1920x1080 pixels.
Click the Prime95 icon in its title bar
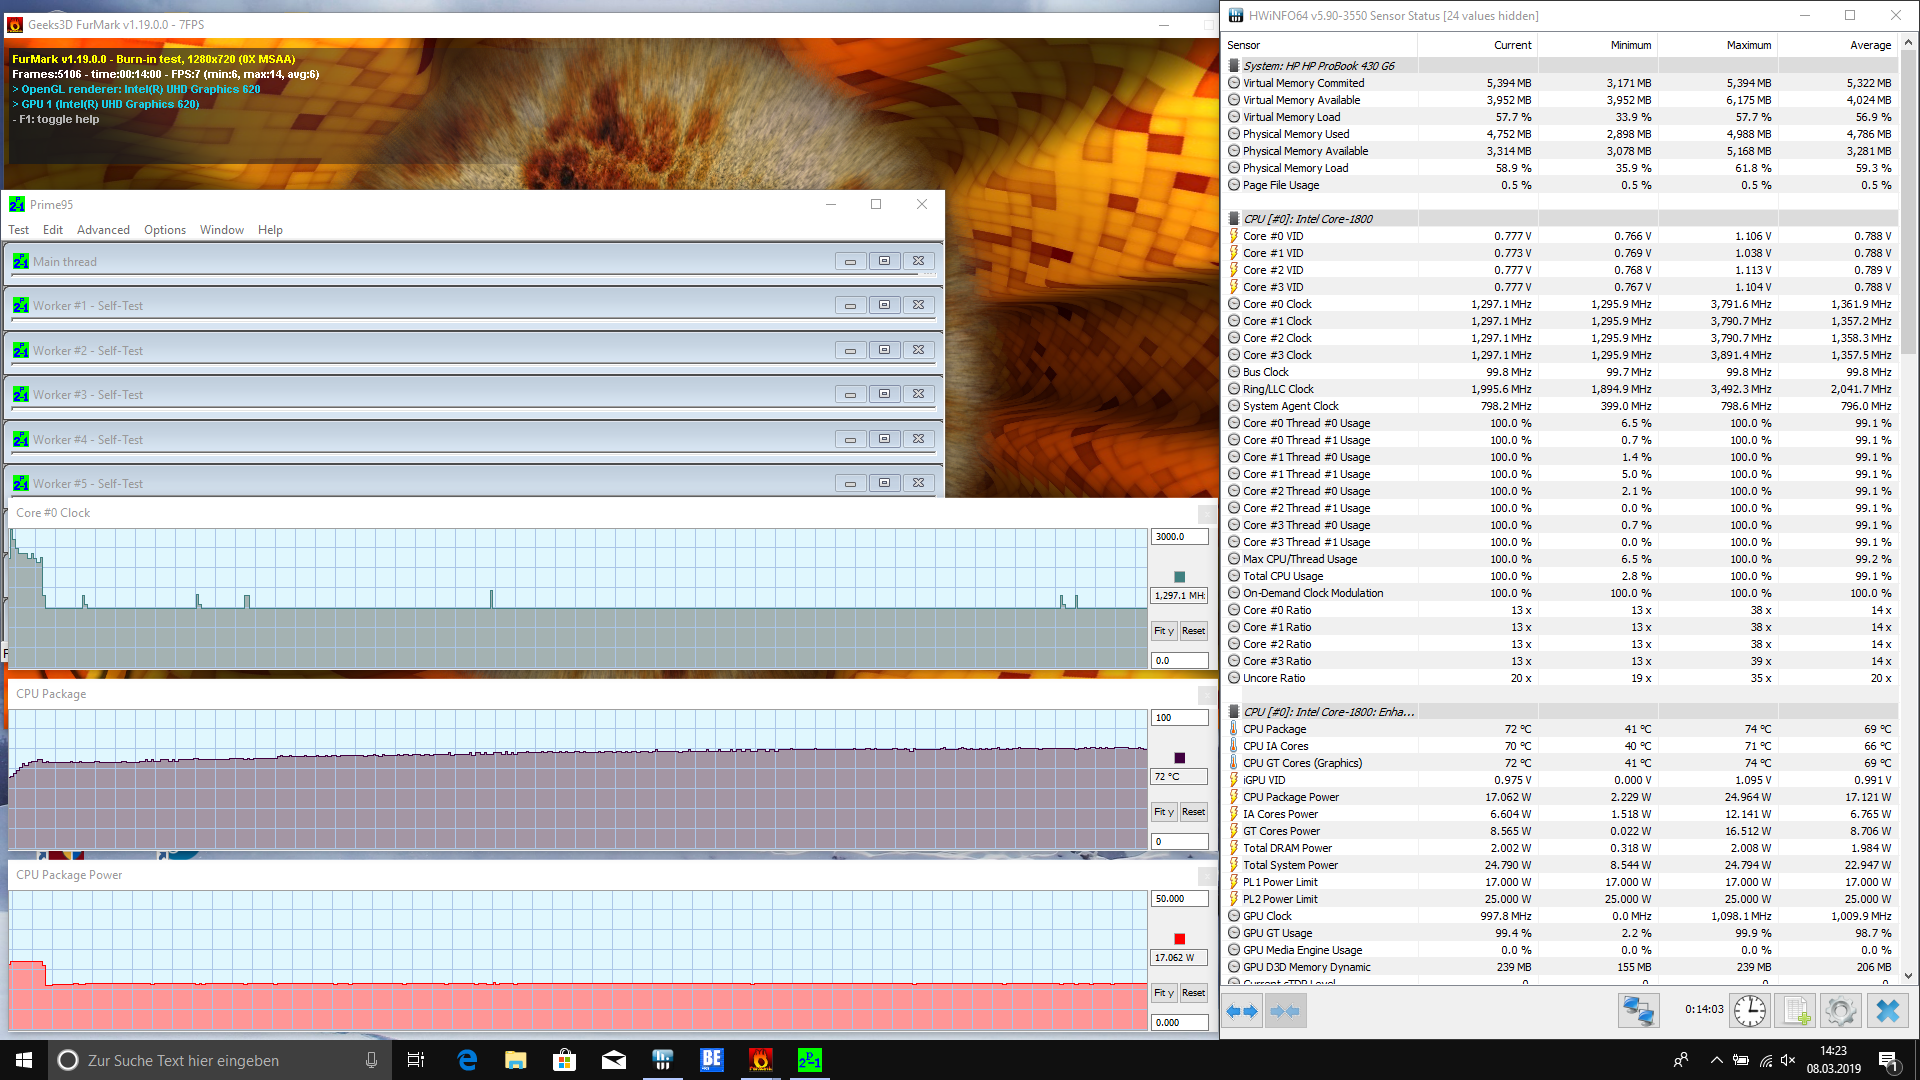17,204
